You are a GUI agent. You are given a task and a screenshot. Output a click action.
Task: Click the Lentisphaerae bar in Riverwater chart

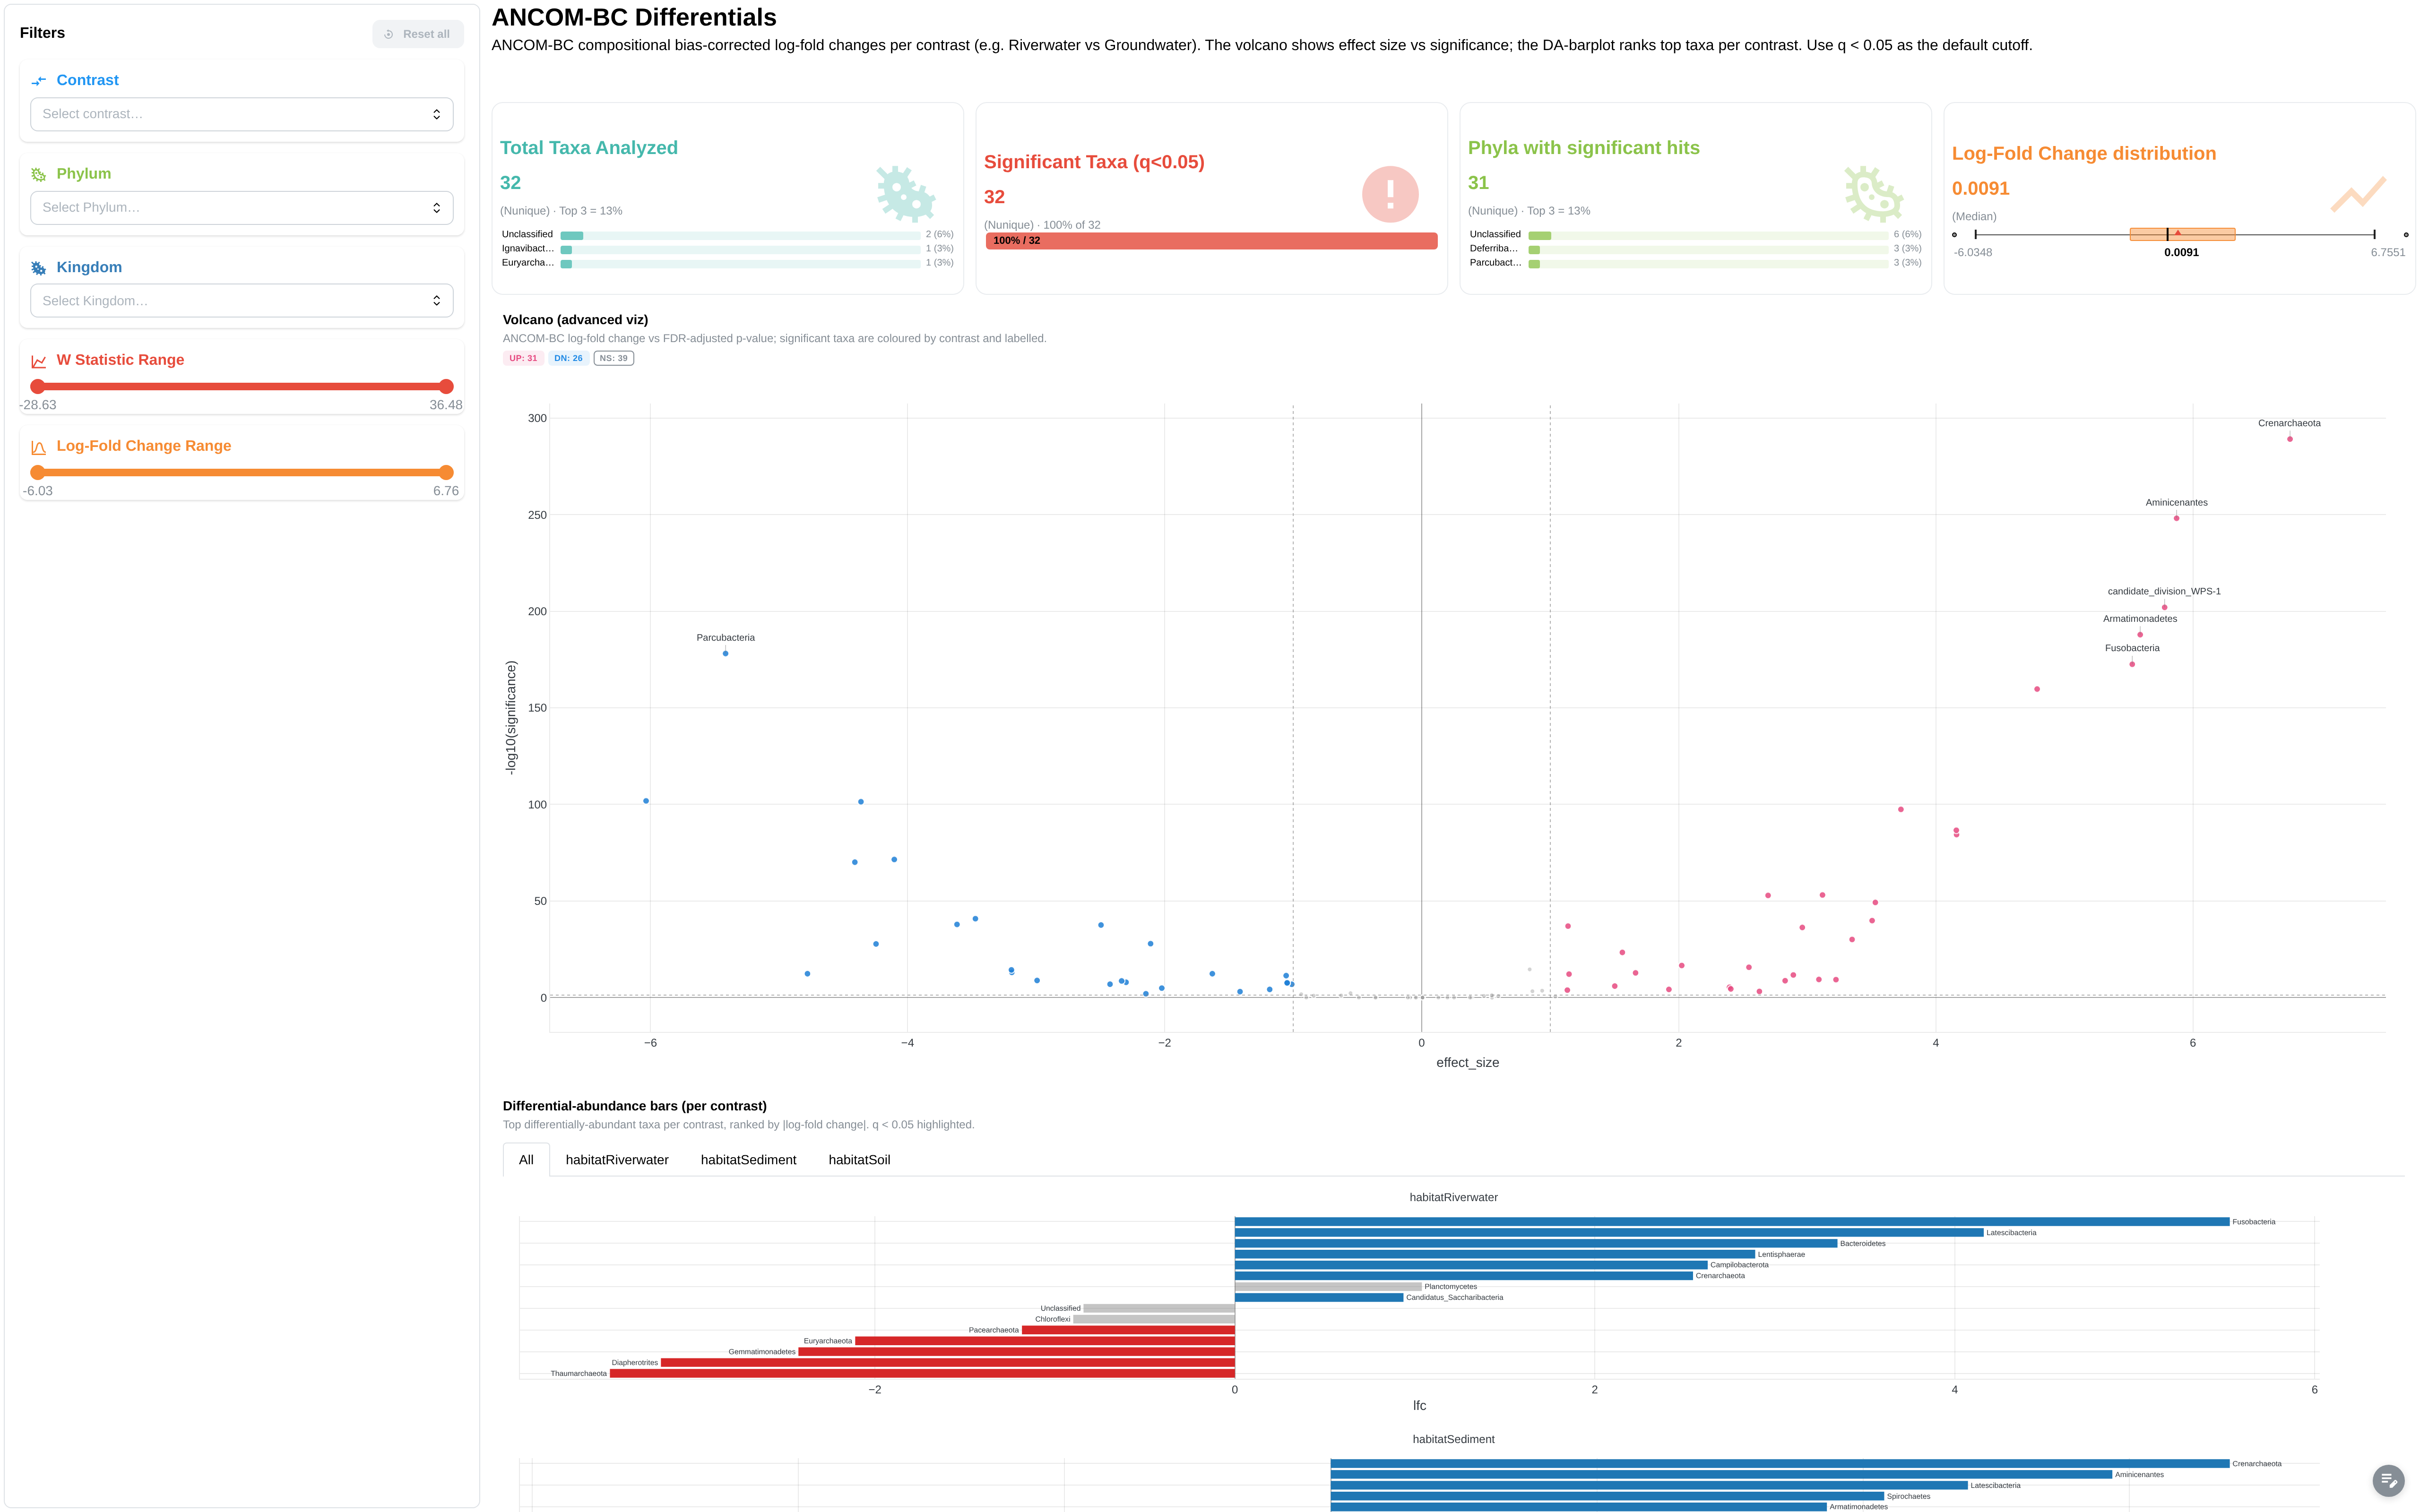[x=1495, y=1254]
